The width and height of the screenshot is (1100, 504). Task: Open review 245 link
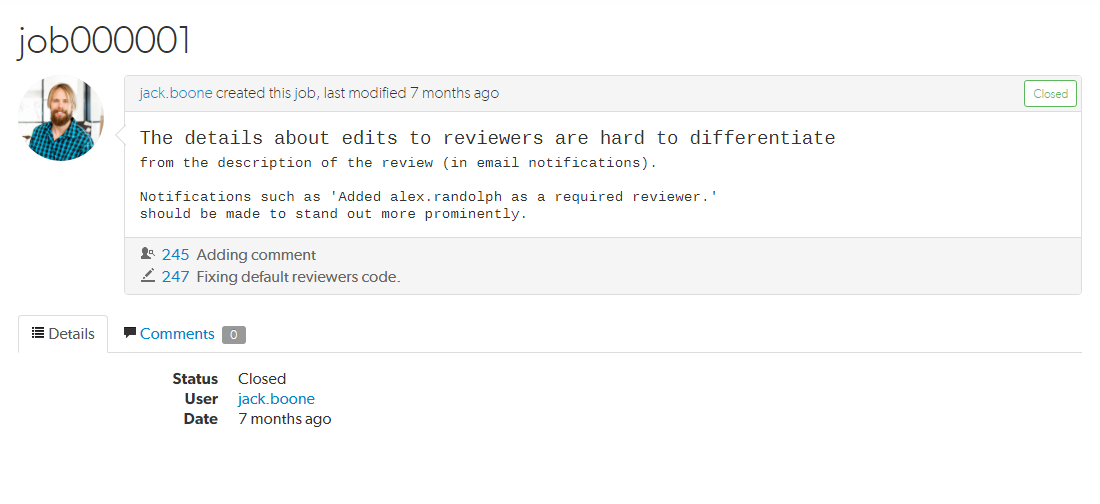tap(175, 255)
